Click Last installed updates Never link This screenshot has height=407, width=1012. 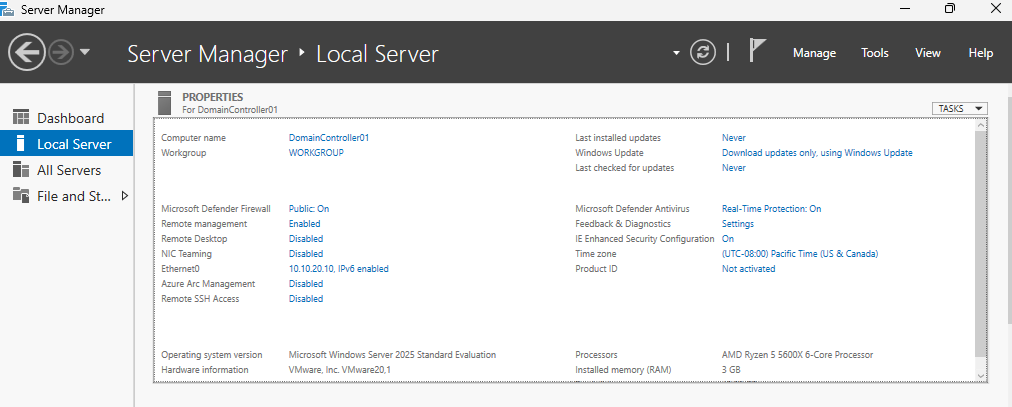tap(733, 137)
